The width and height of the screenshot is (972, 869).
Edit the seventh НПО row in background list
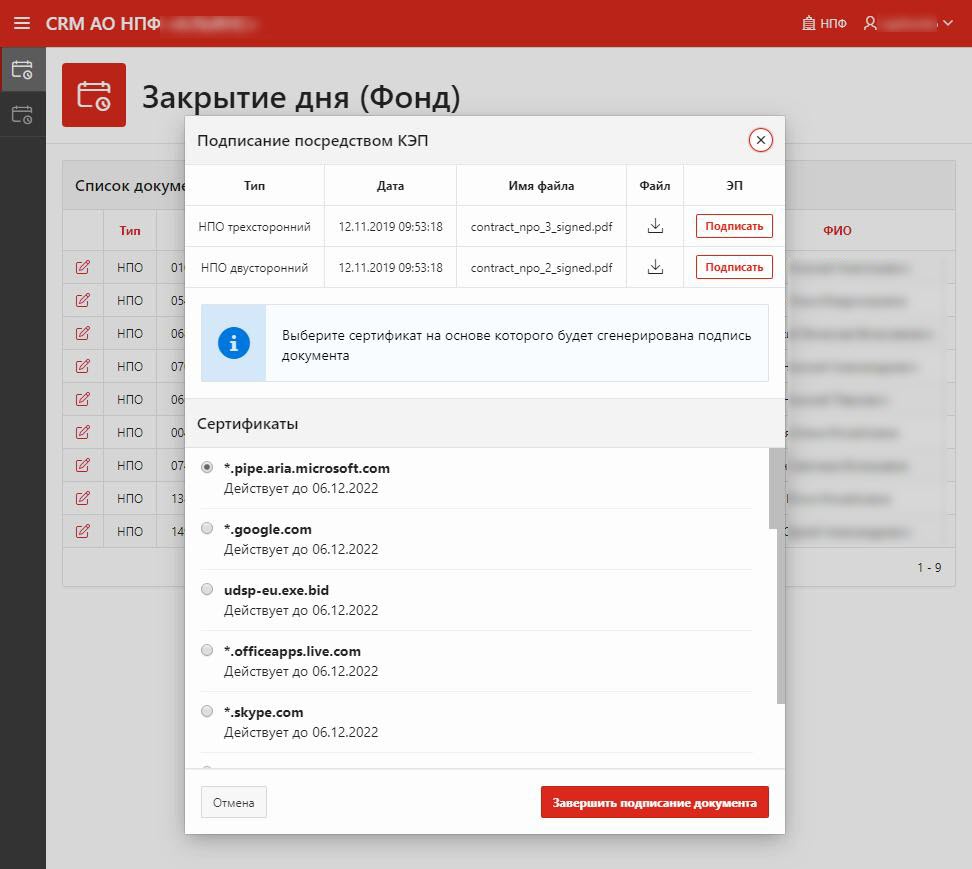tap(82, 465)
